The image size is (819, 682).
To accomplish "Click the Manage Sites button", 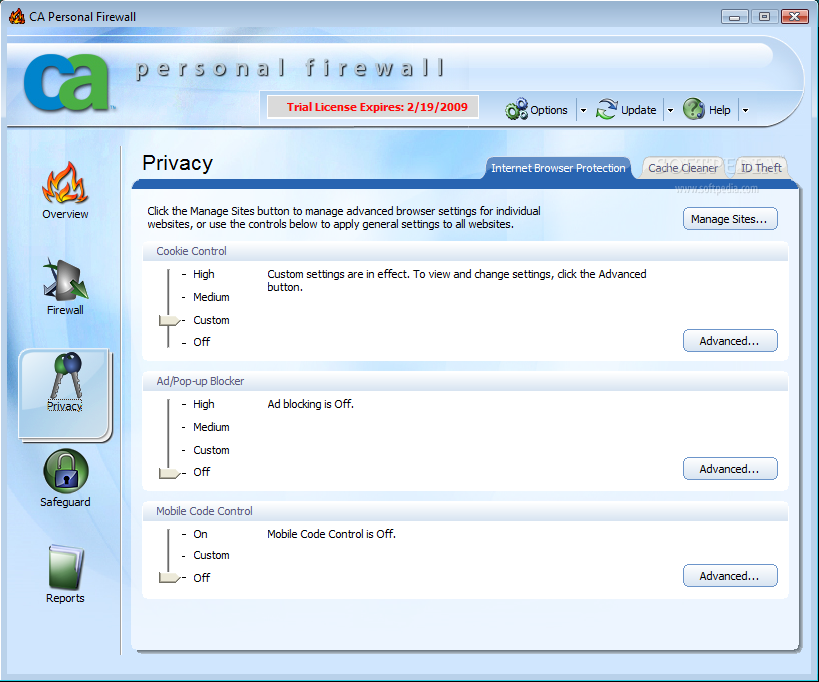I will tap(730, 219).
